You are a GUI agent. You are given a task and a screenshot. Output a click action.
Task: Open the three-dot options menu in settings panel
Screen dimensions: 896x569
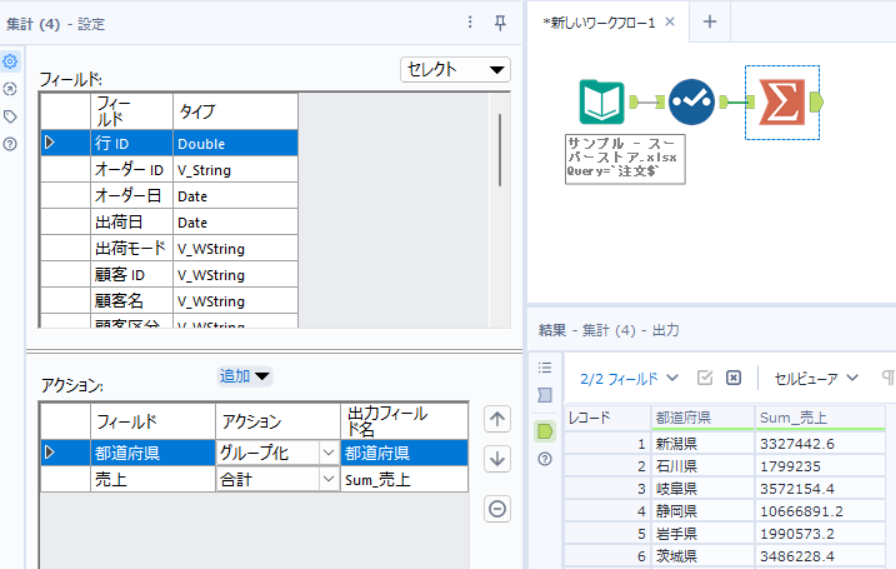coord(470,22)
